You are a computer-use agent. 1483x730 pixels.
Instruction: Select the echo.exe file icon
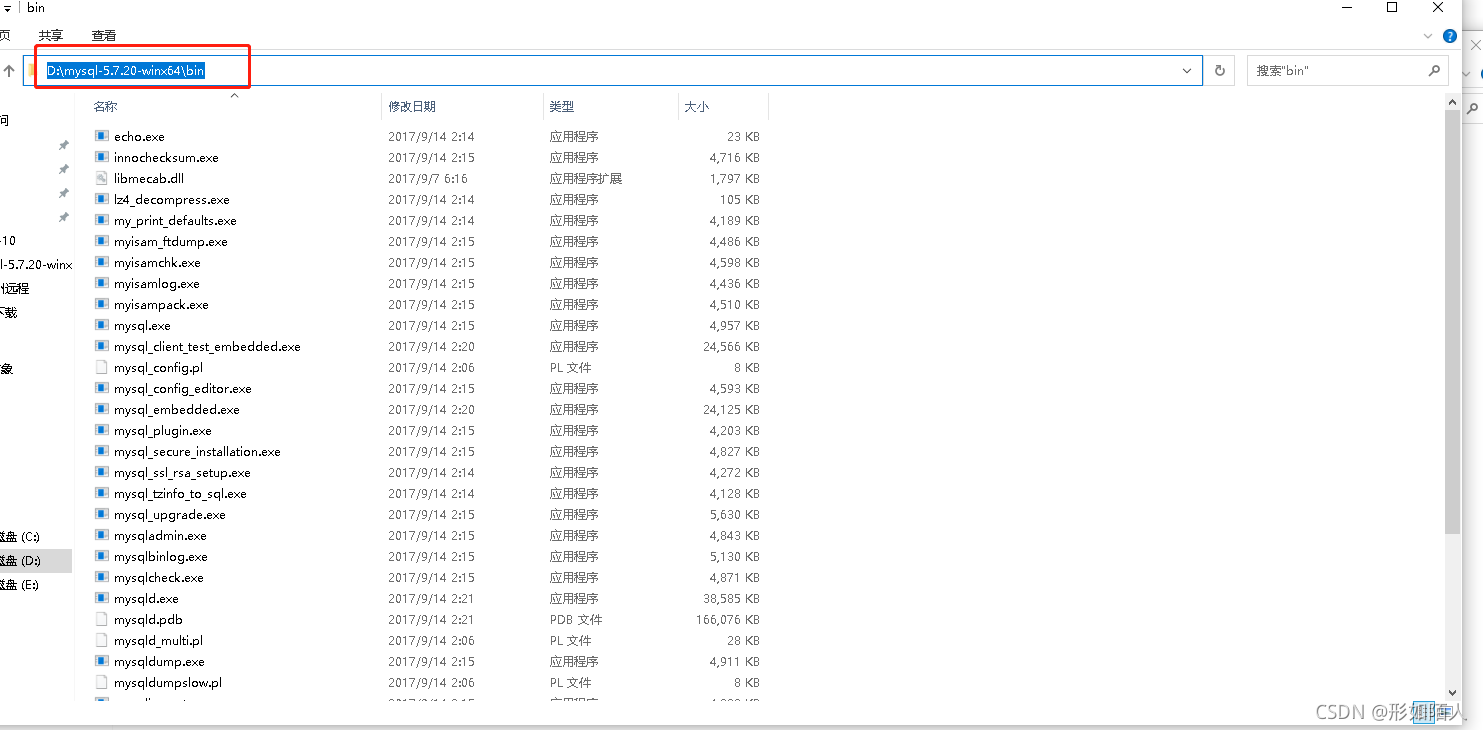coord(101,136)
